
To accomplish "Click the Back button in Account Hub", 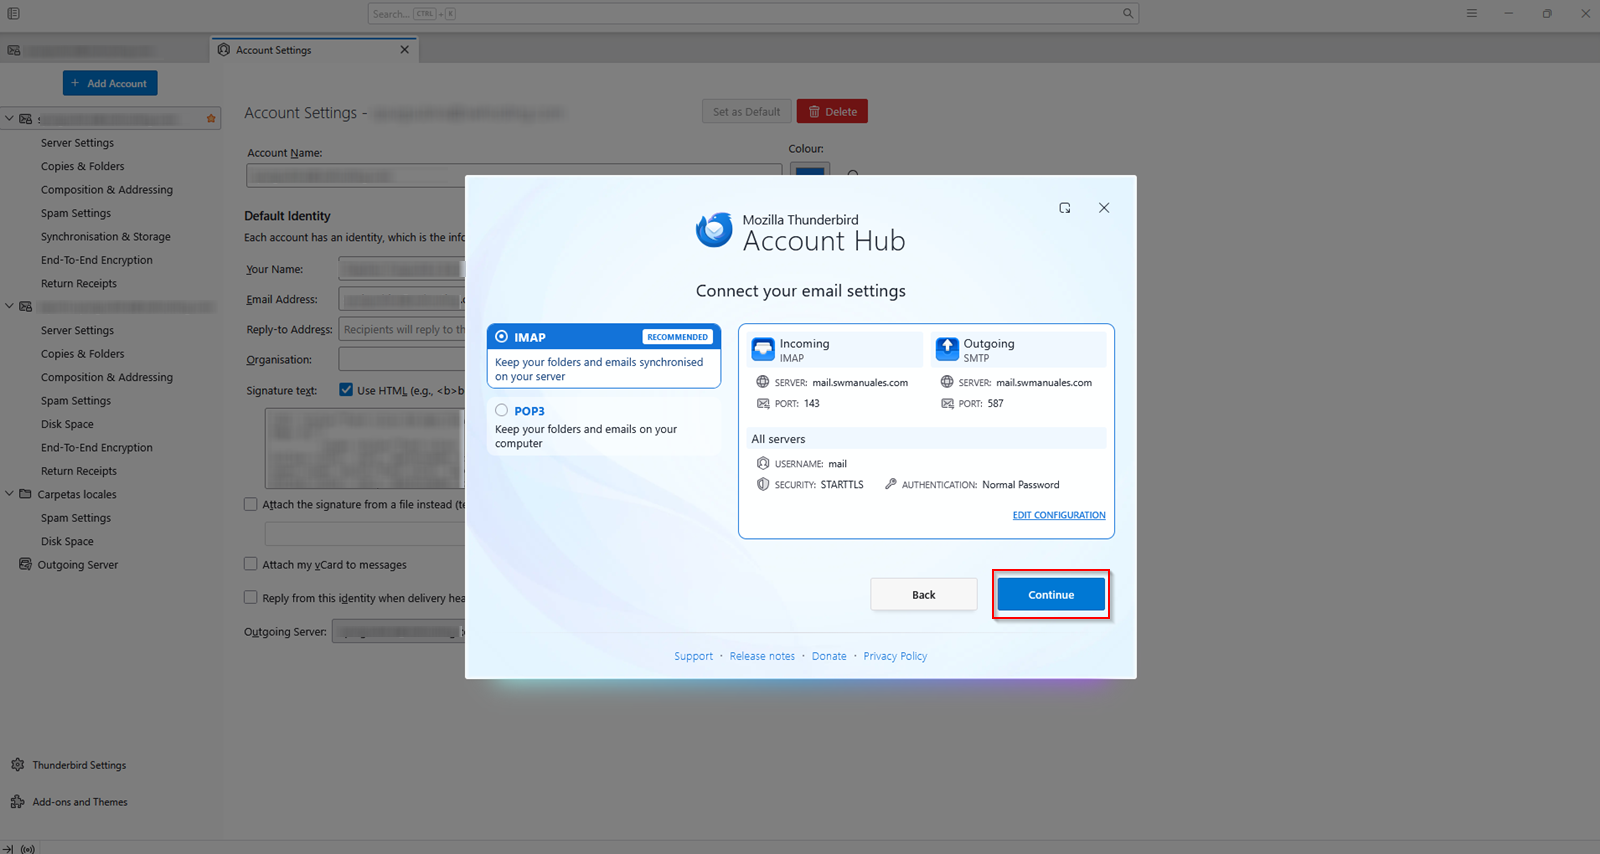I will pyautogui.click(x=924, y=594).
